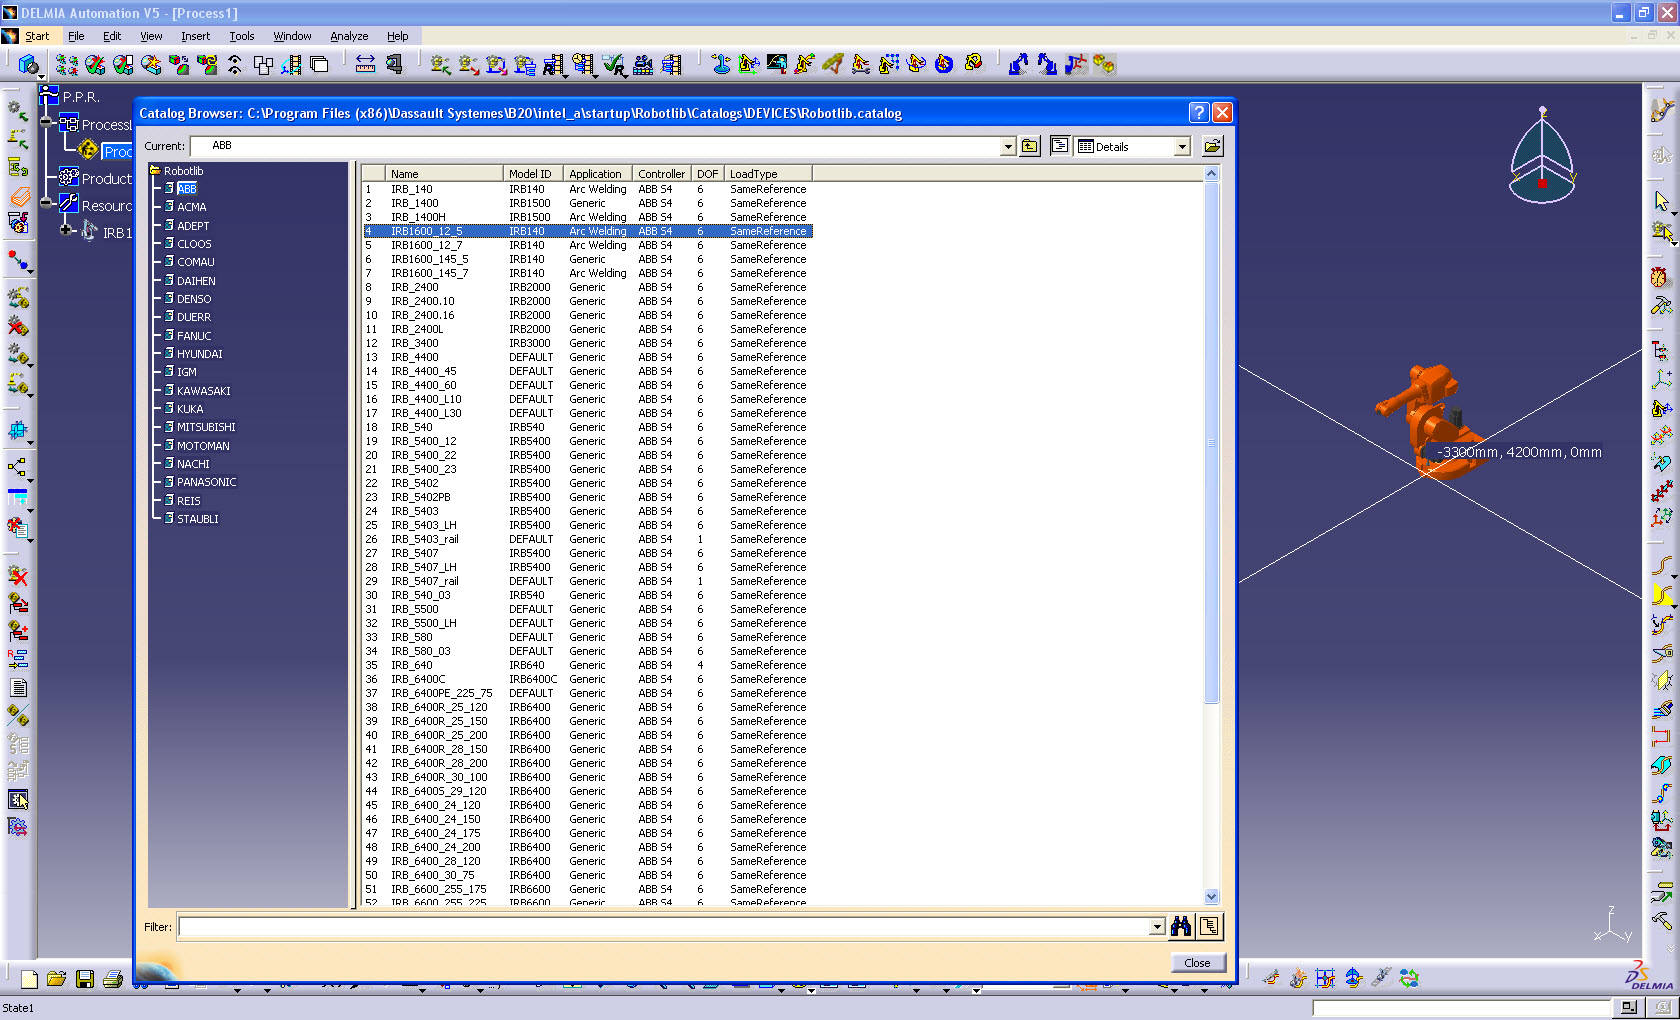Viewport: 1680px width, 1020px height.
Task: Click the green checkmark R toolbar icon
Action: pyautogui.click(x=615, y=65)
